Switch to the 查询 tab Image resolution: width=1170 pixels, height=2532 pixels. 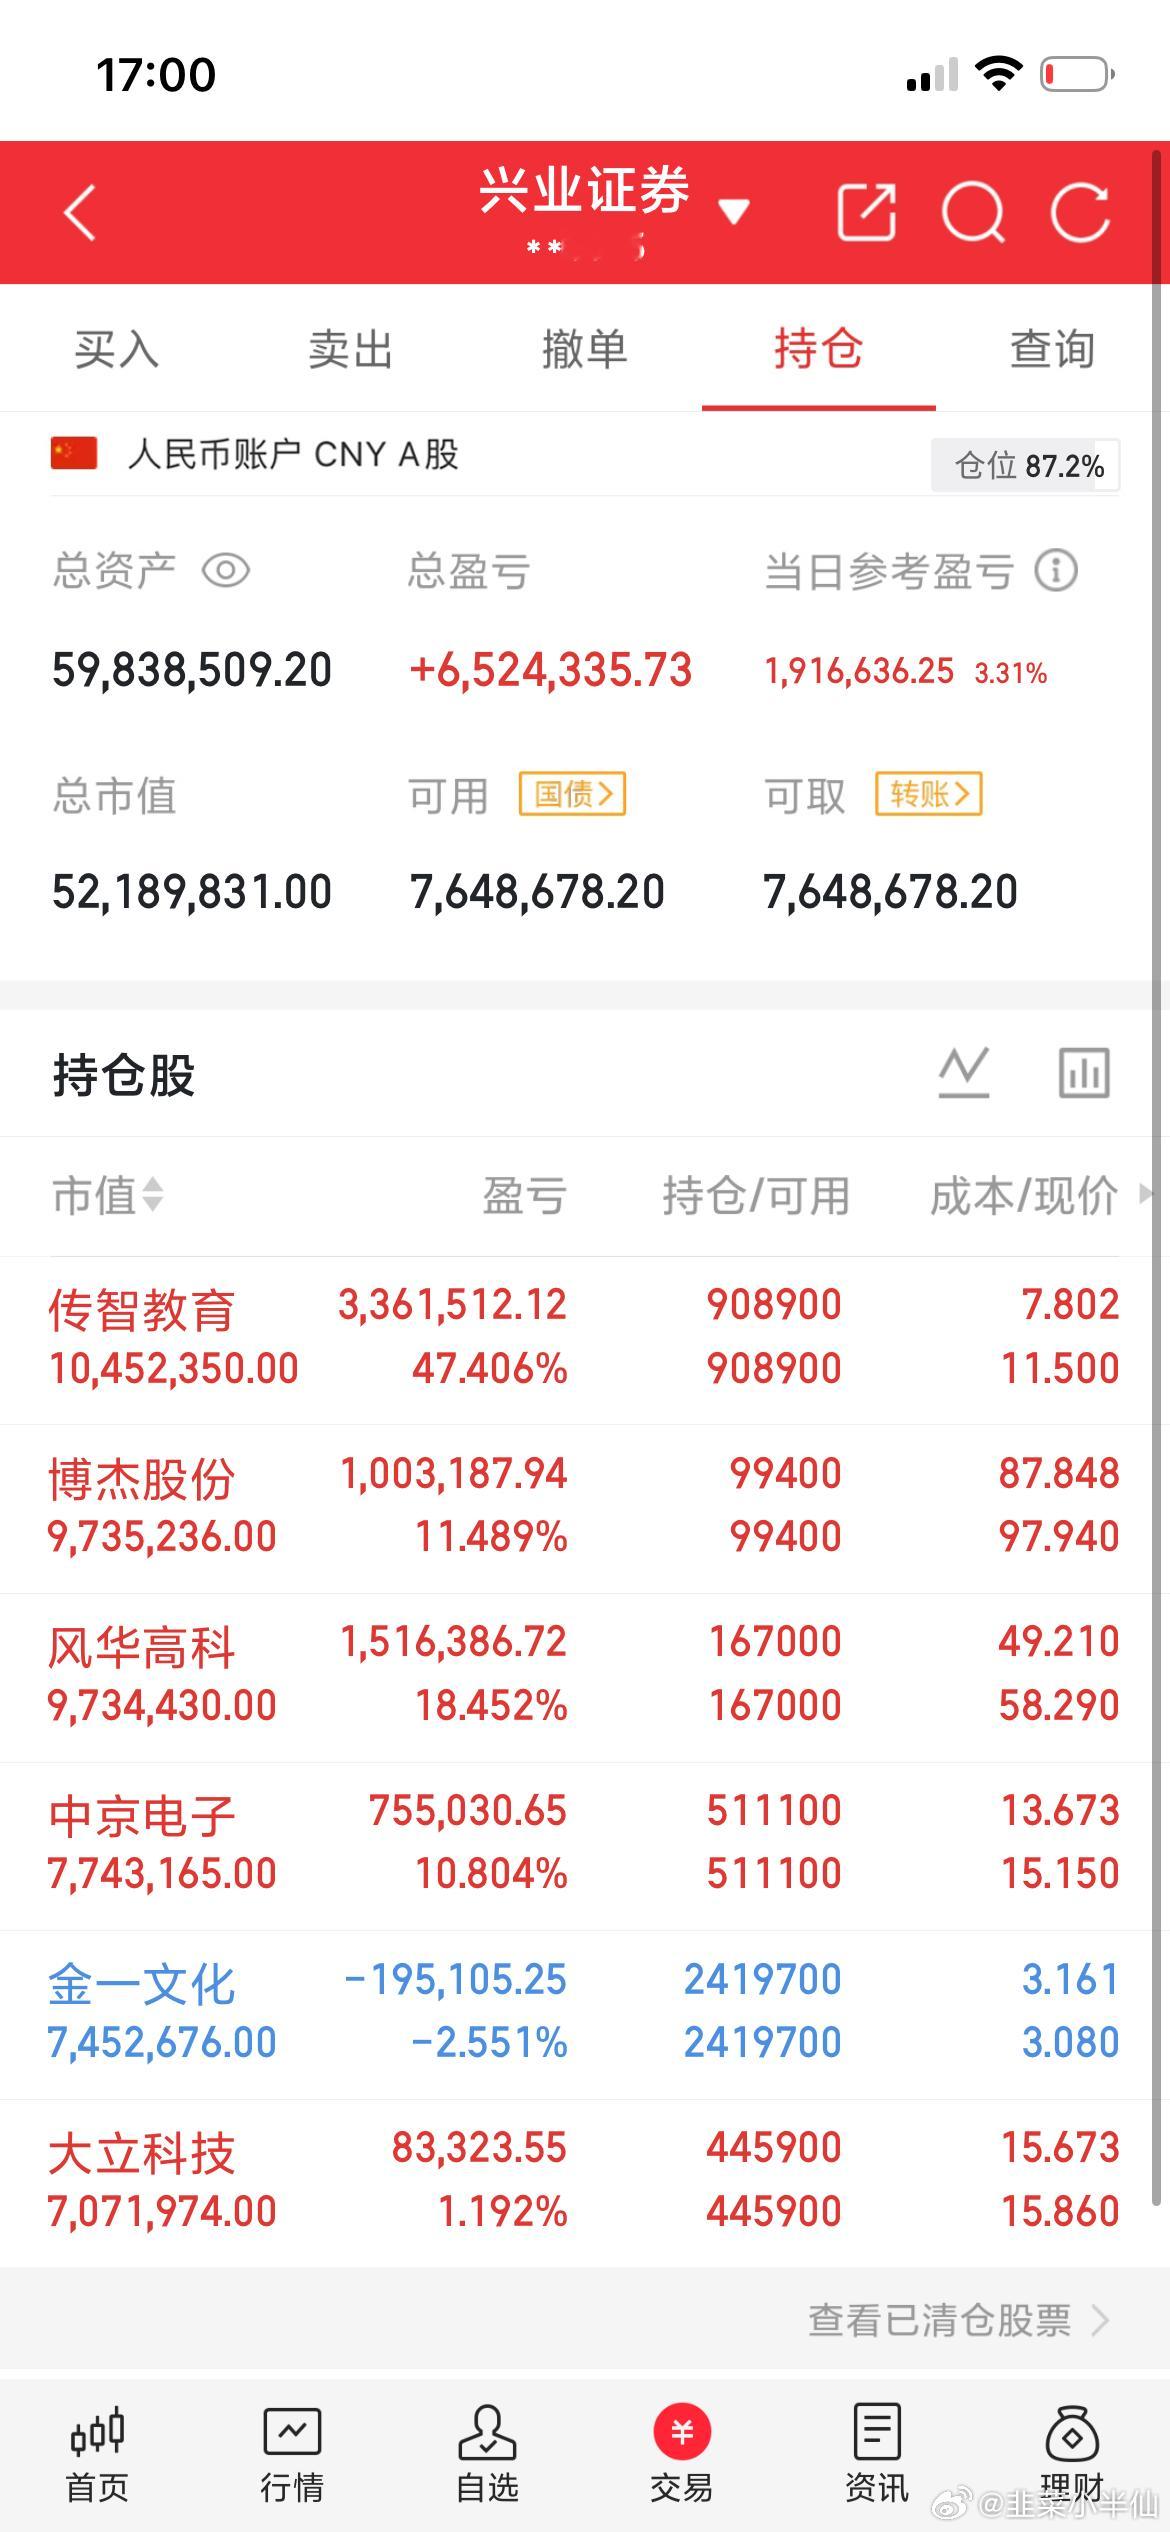tap(1052, 350)
